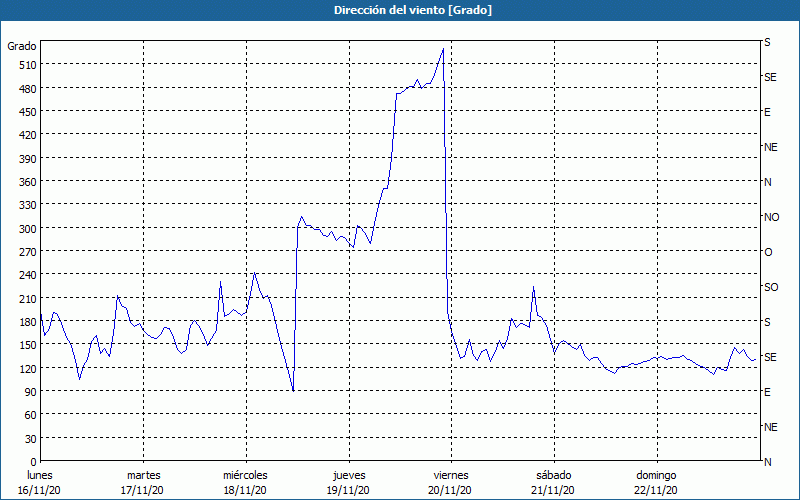Image resolution: width=800 pixels, height=500 pixels.
Task: Select the "Grado" axis unit label
Action: [x=22, y=46]
